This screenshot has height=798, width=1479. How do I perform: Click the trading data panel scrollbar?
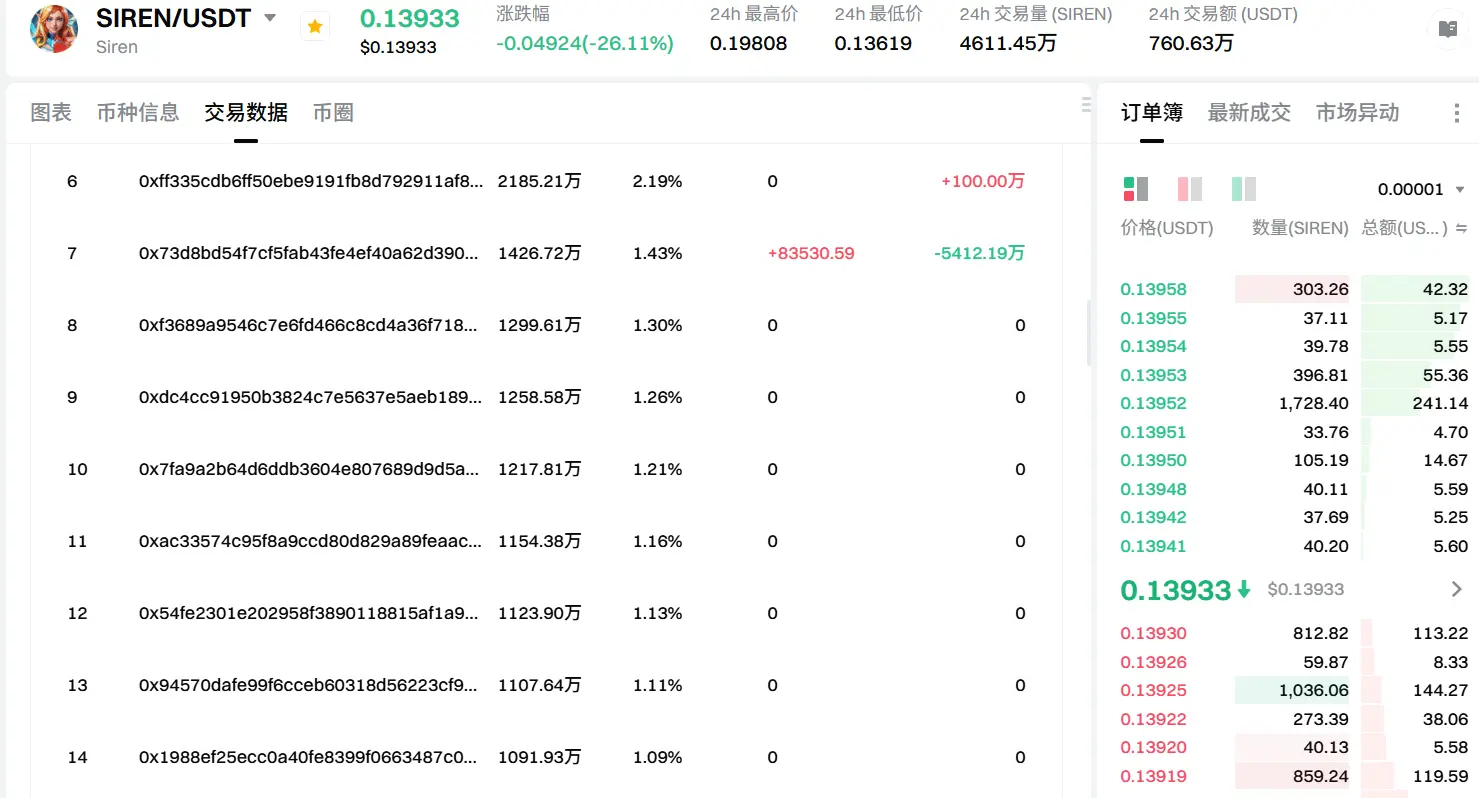[x=1089, y=333]
